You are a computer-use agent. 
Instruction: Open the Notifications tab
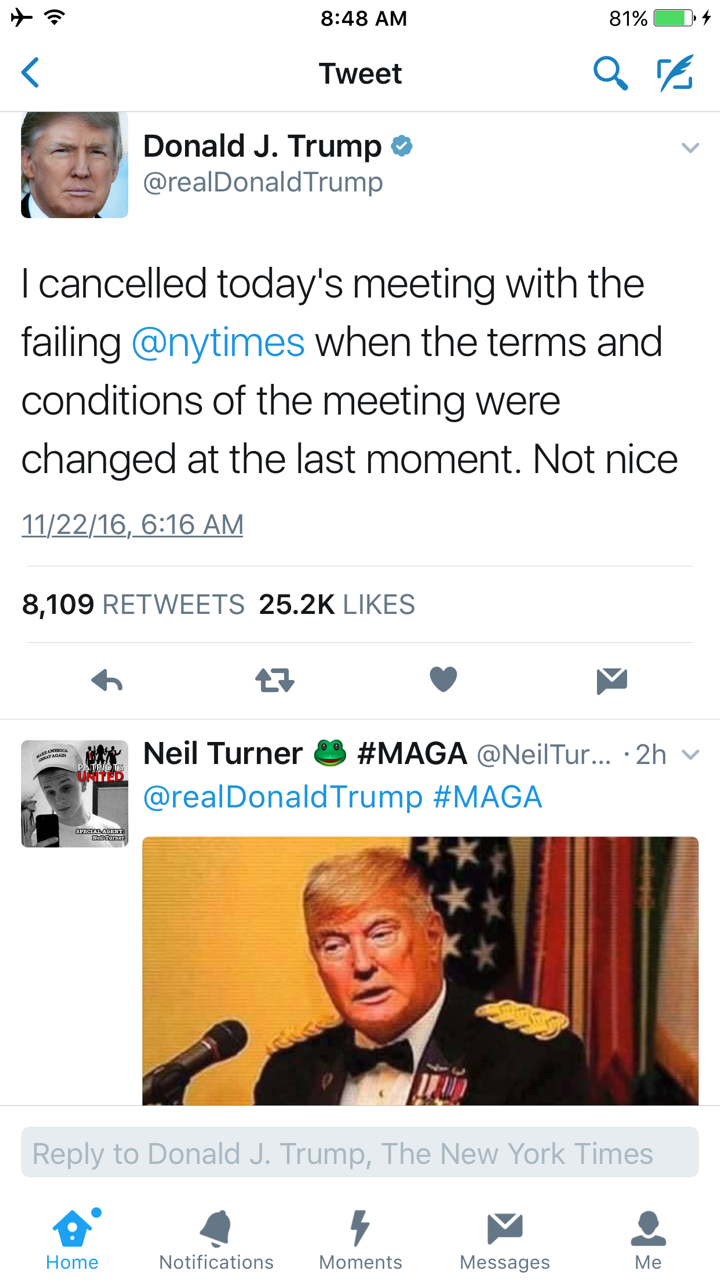click(216, 1240)
